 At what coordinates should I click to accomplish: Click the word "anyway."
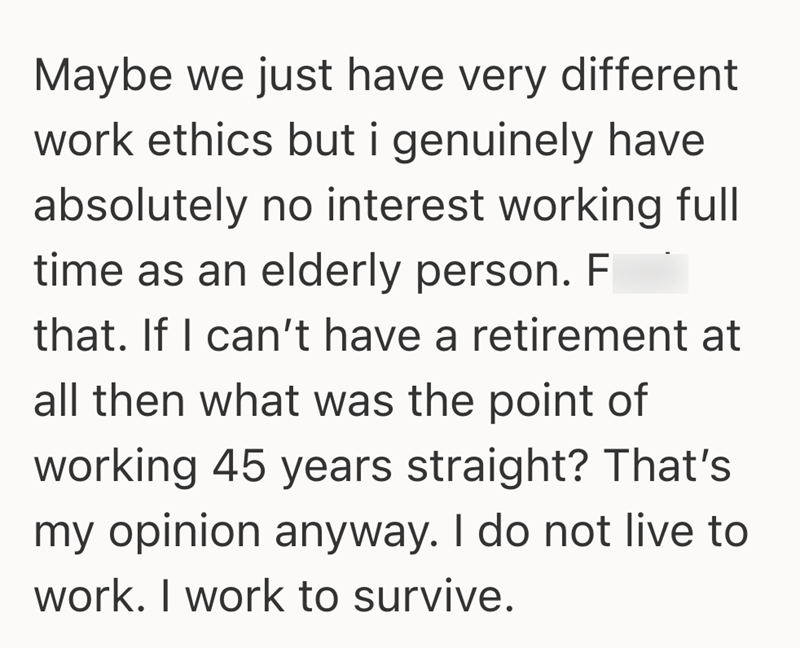click(346, 531)
